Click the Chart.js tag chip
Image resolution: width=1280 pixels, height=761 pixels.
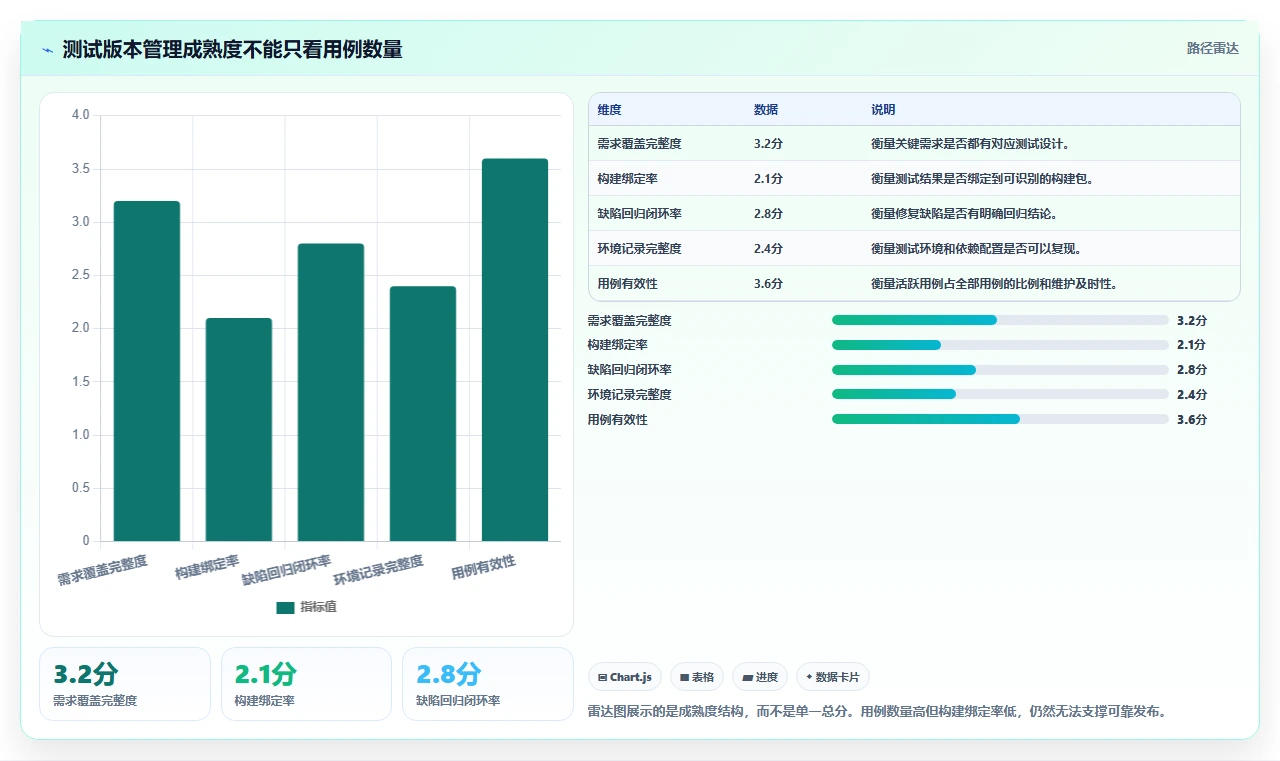(x=625, y=677)
